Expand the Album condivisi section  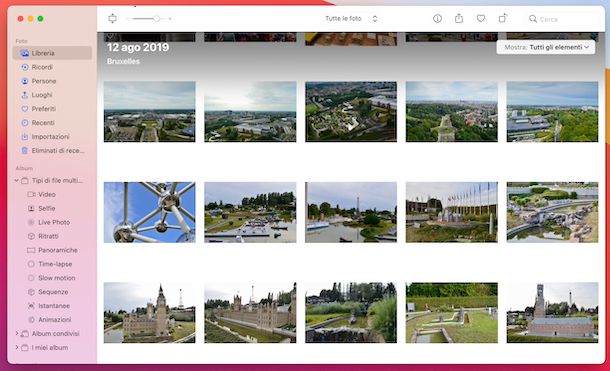click(x=16, y=334)
